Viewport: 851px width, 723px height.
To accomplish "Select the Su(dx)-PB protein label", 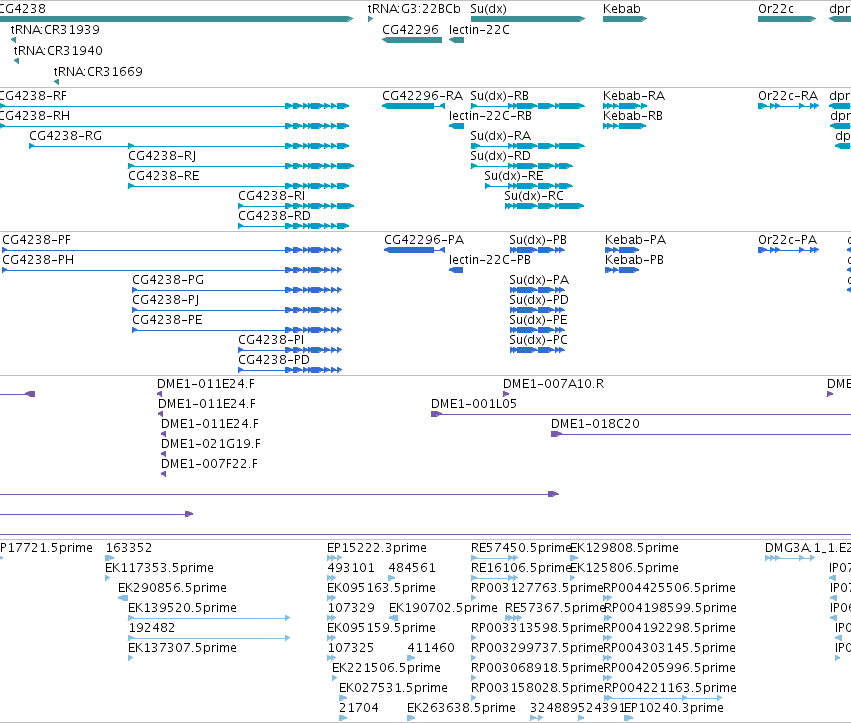I will click(x=538, y=240).
